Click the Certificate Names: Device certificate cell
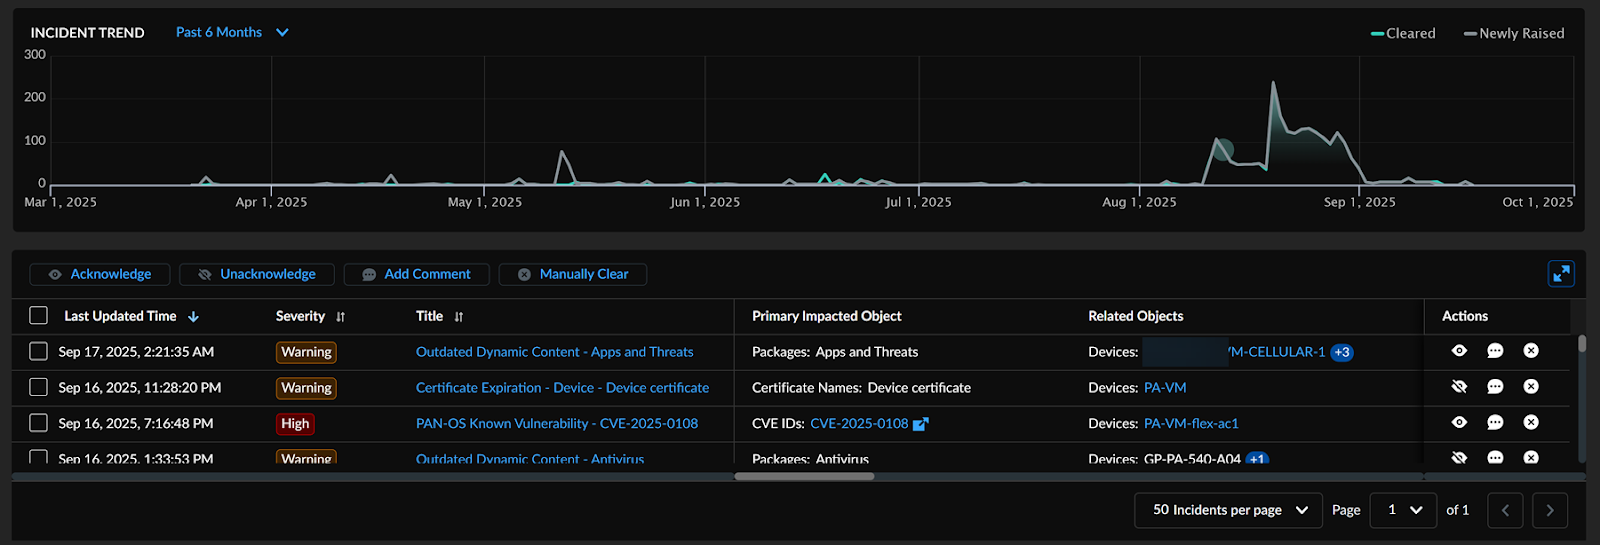This screenshot has height=545, width=1600. [861, 388]
